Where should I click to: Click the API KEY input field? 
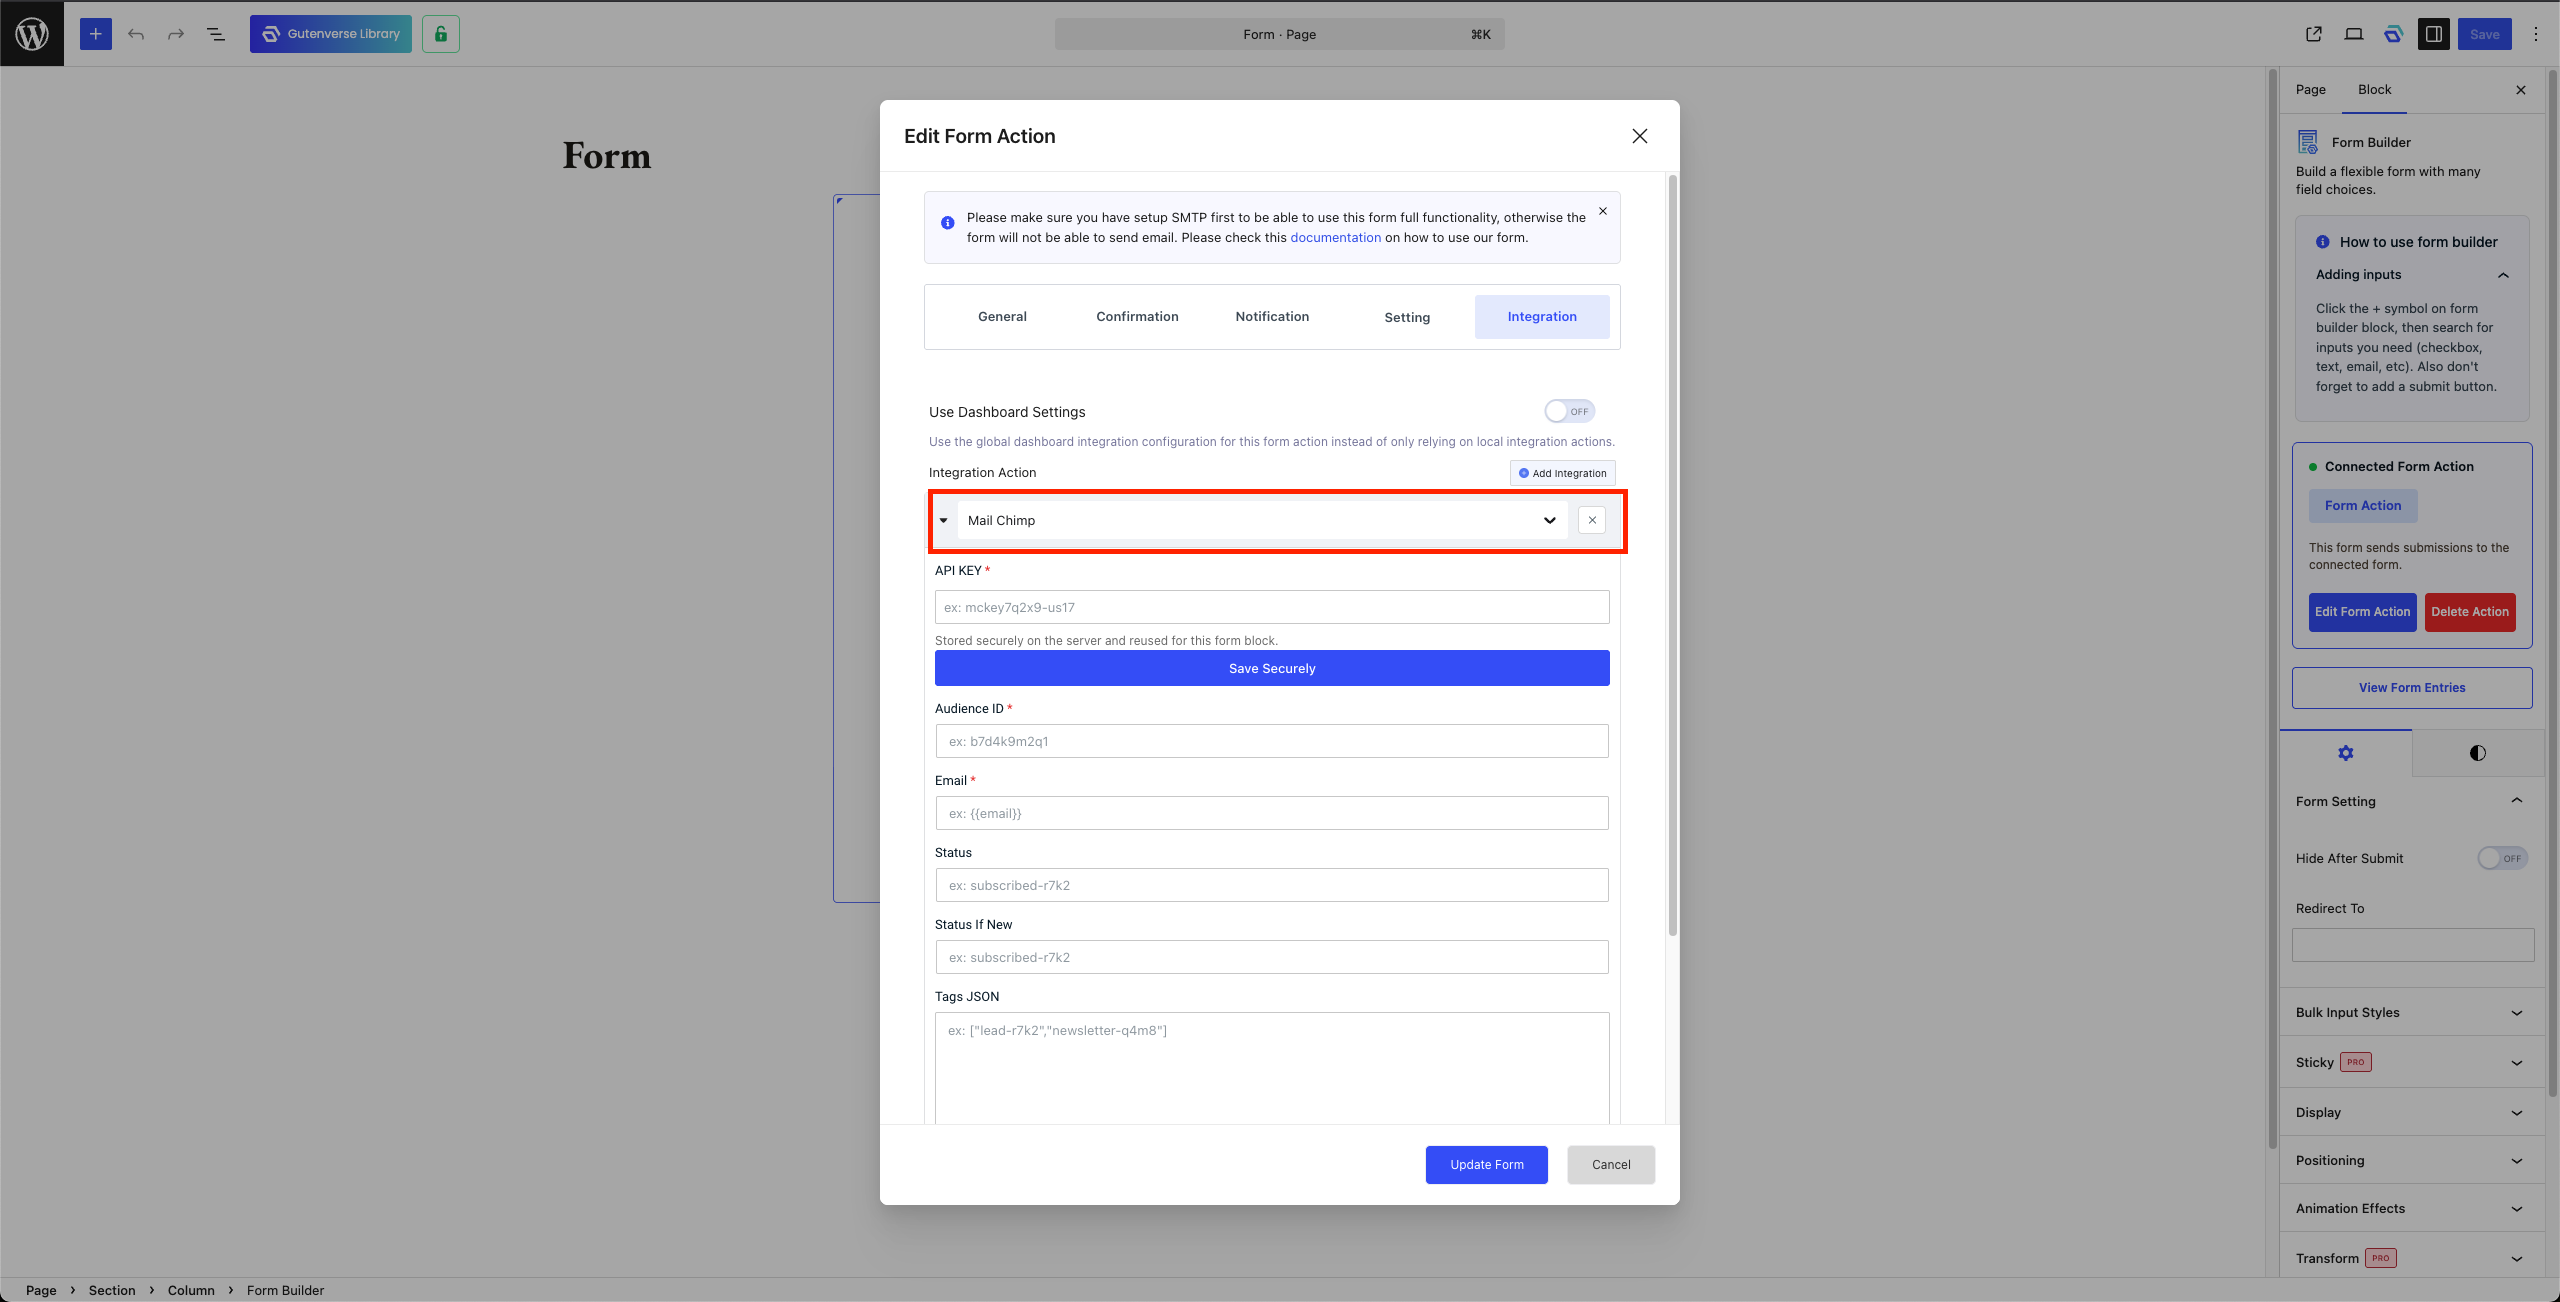1272,607
